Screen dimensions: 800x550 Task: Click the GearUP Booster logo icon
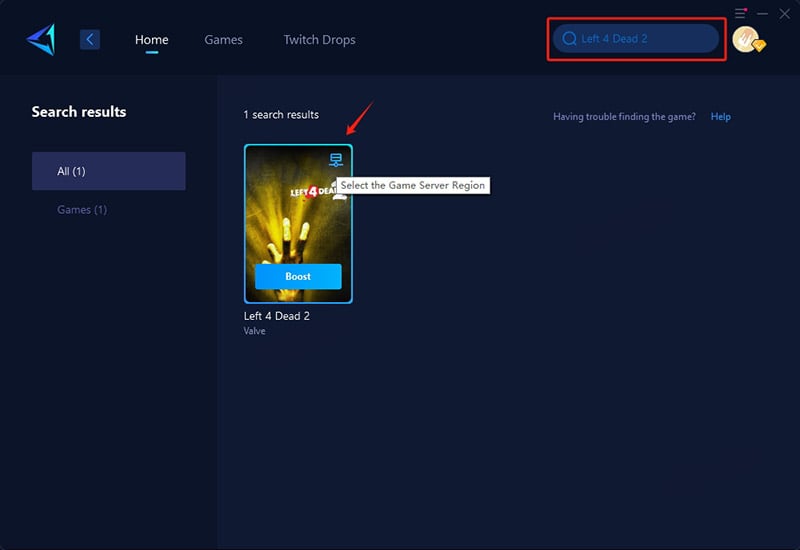(41, 39)
